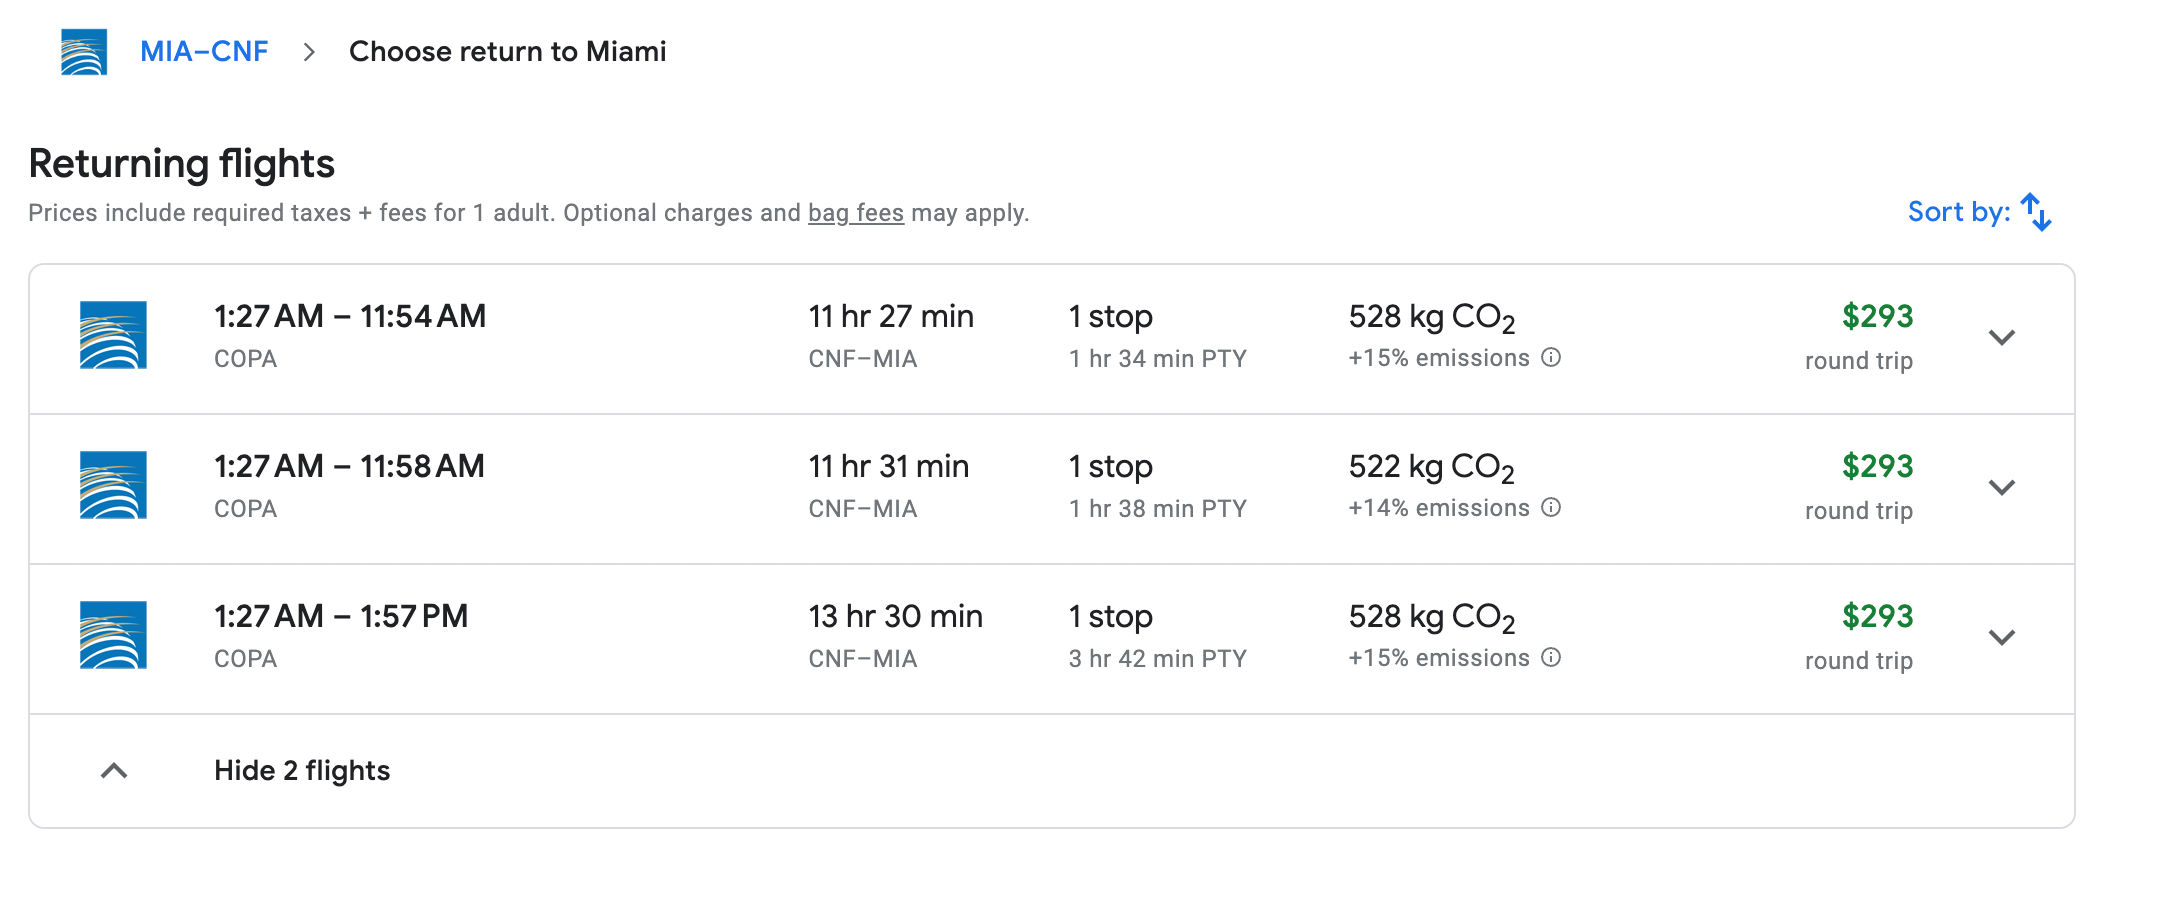
Task: Open the bag fees link
Action: click(855, 213)
